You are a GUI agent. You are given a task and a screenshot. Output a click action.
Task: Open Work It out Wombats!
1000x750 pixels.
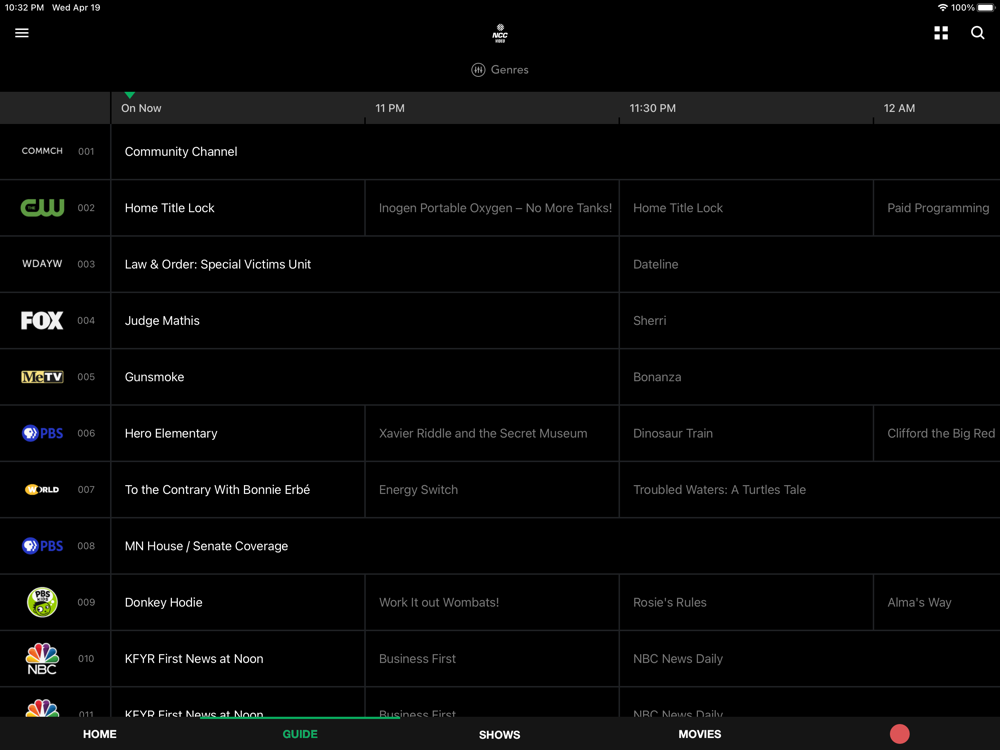click(x=492, y=603)
